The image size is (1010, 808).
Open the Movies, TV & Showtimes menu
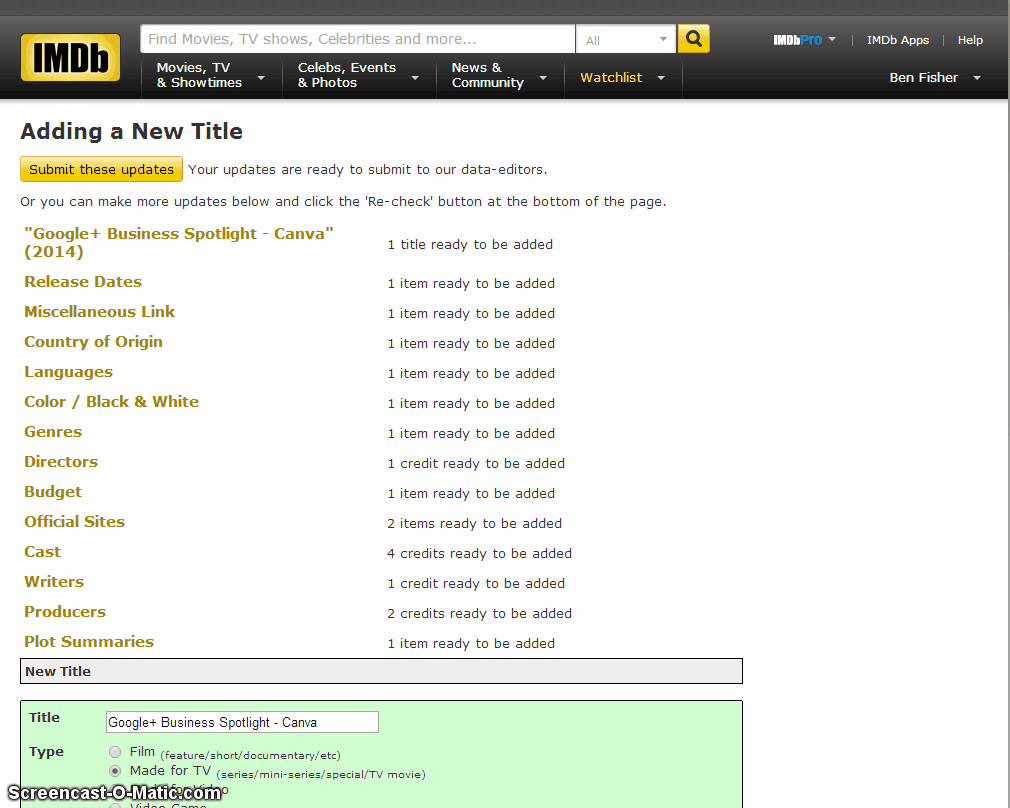210,76
